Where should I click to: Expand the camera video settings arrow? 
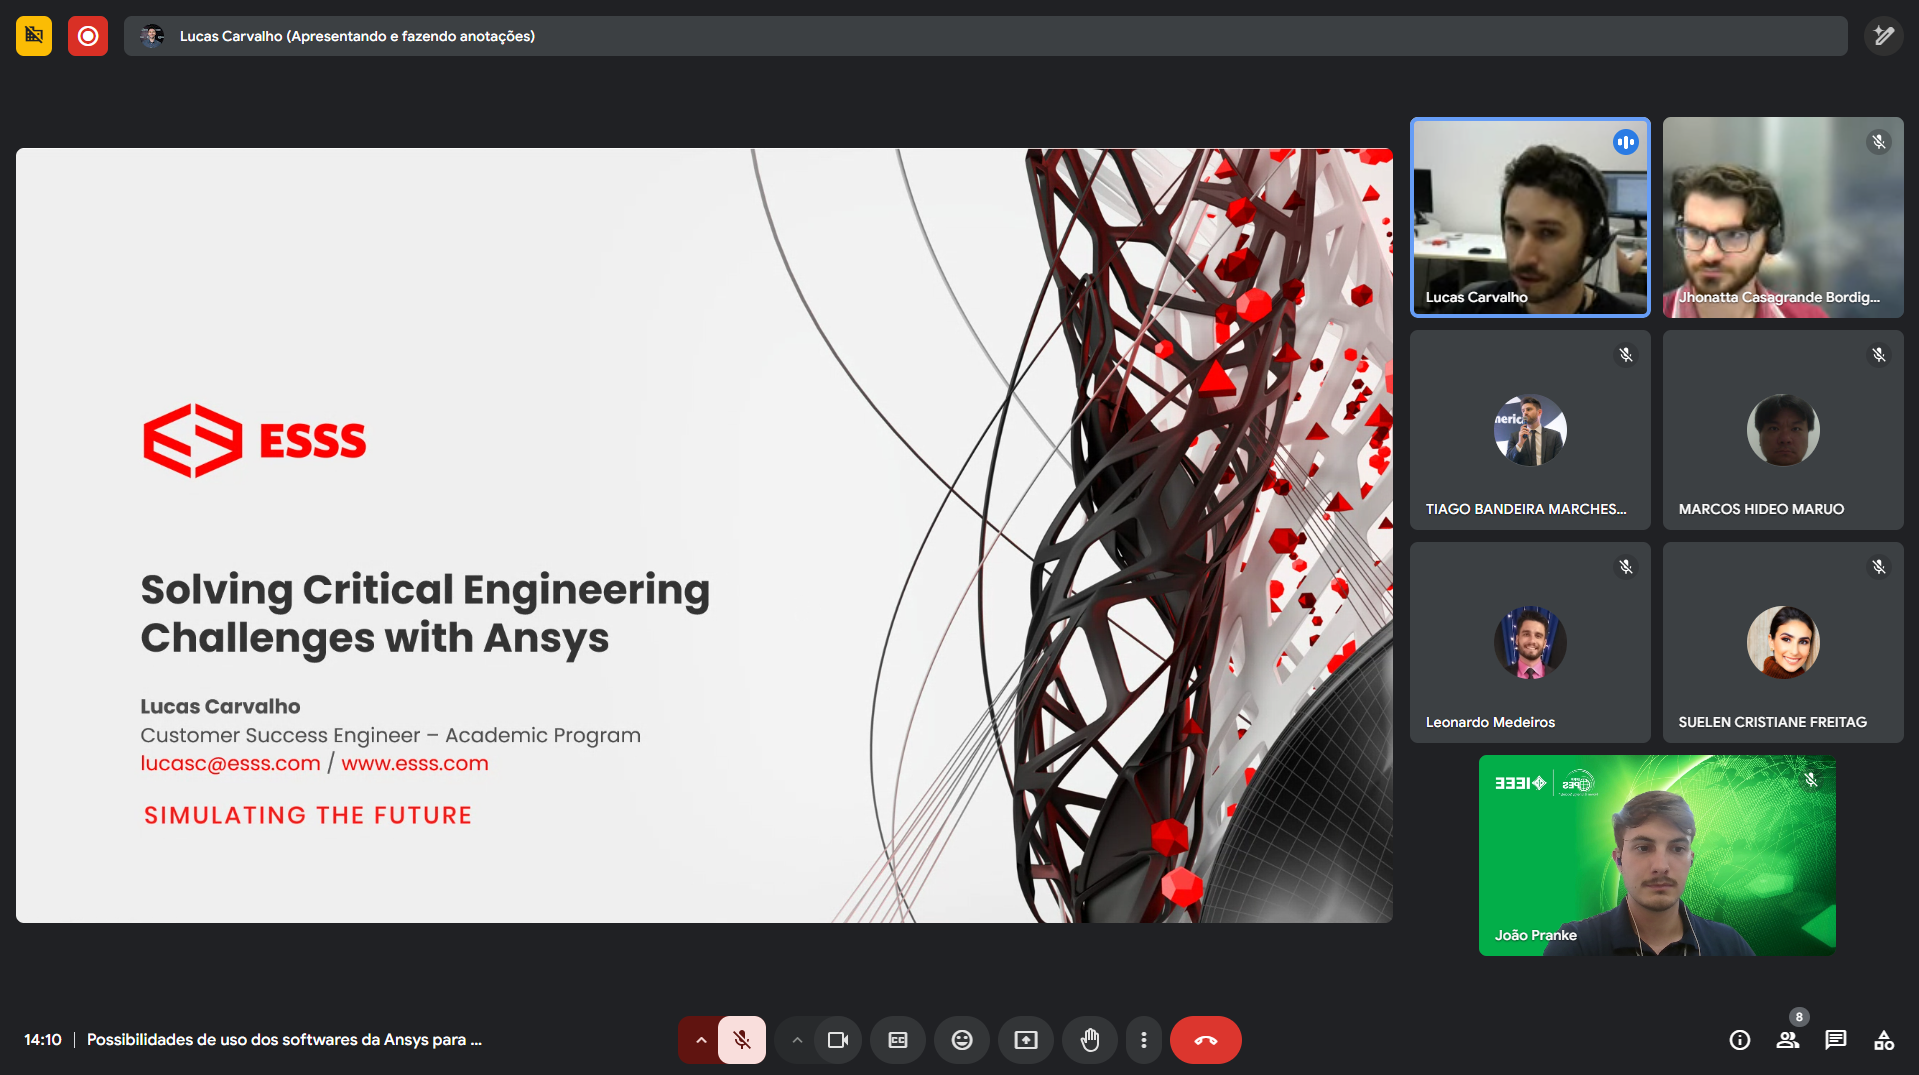797,1040
